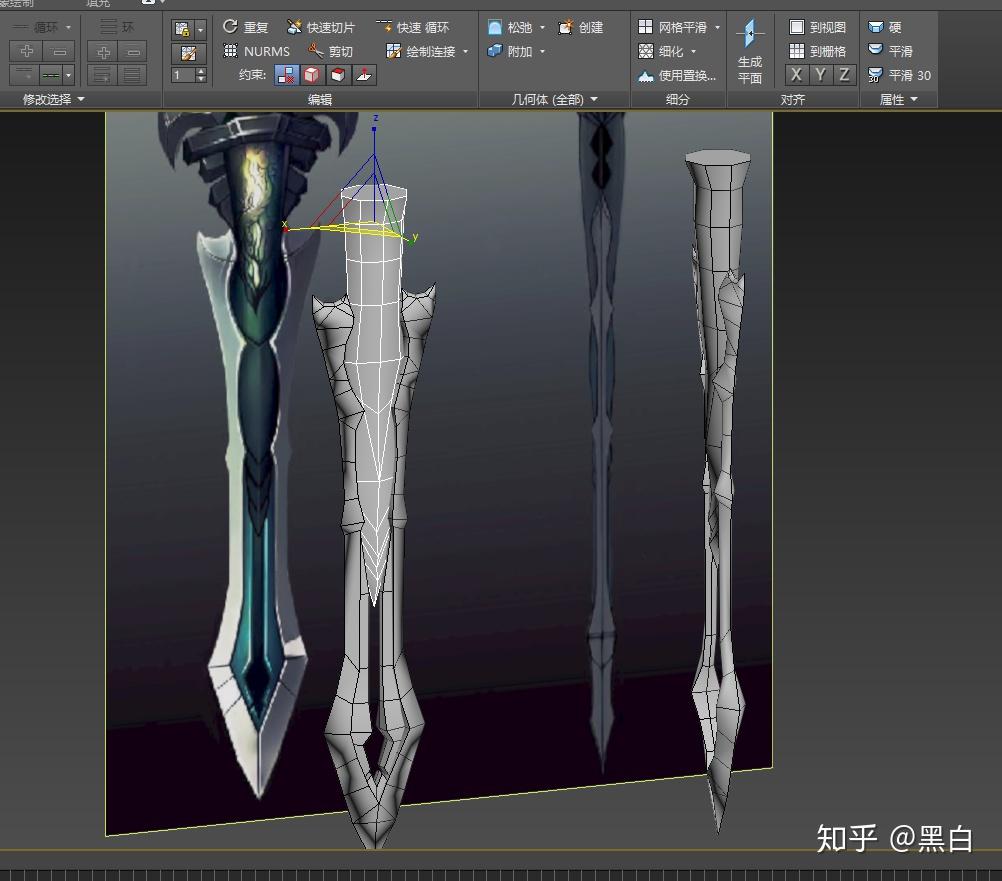Click the shrink loop minus button

tap(59, 51)
